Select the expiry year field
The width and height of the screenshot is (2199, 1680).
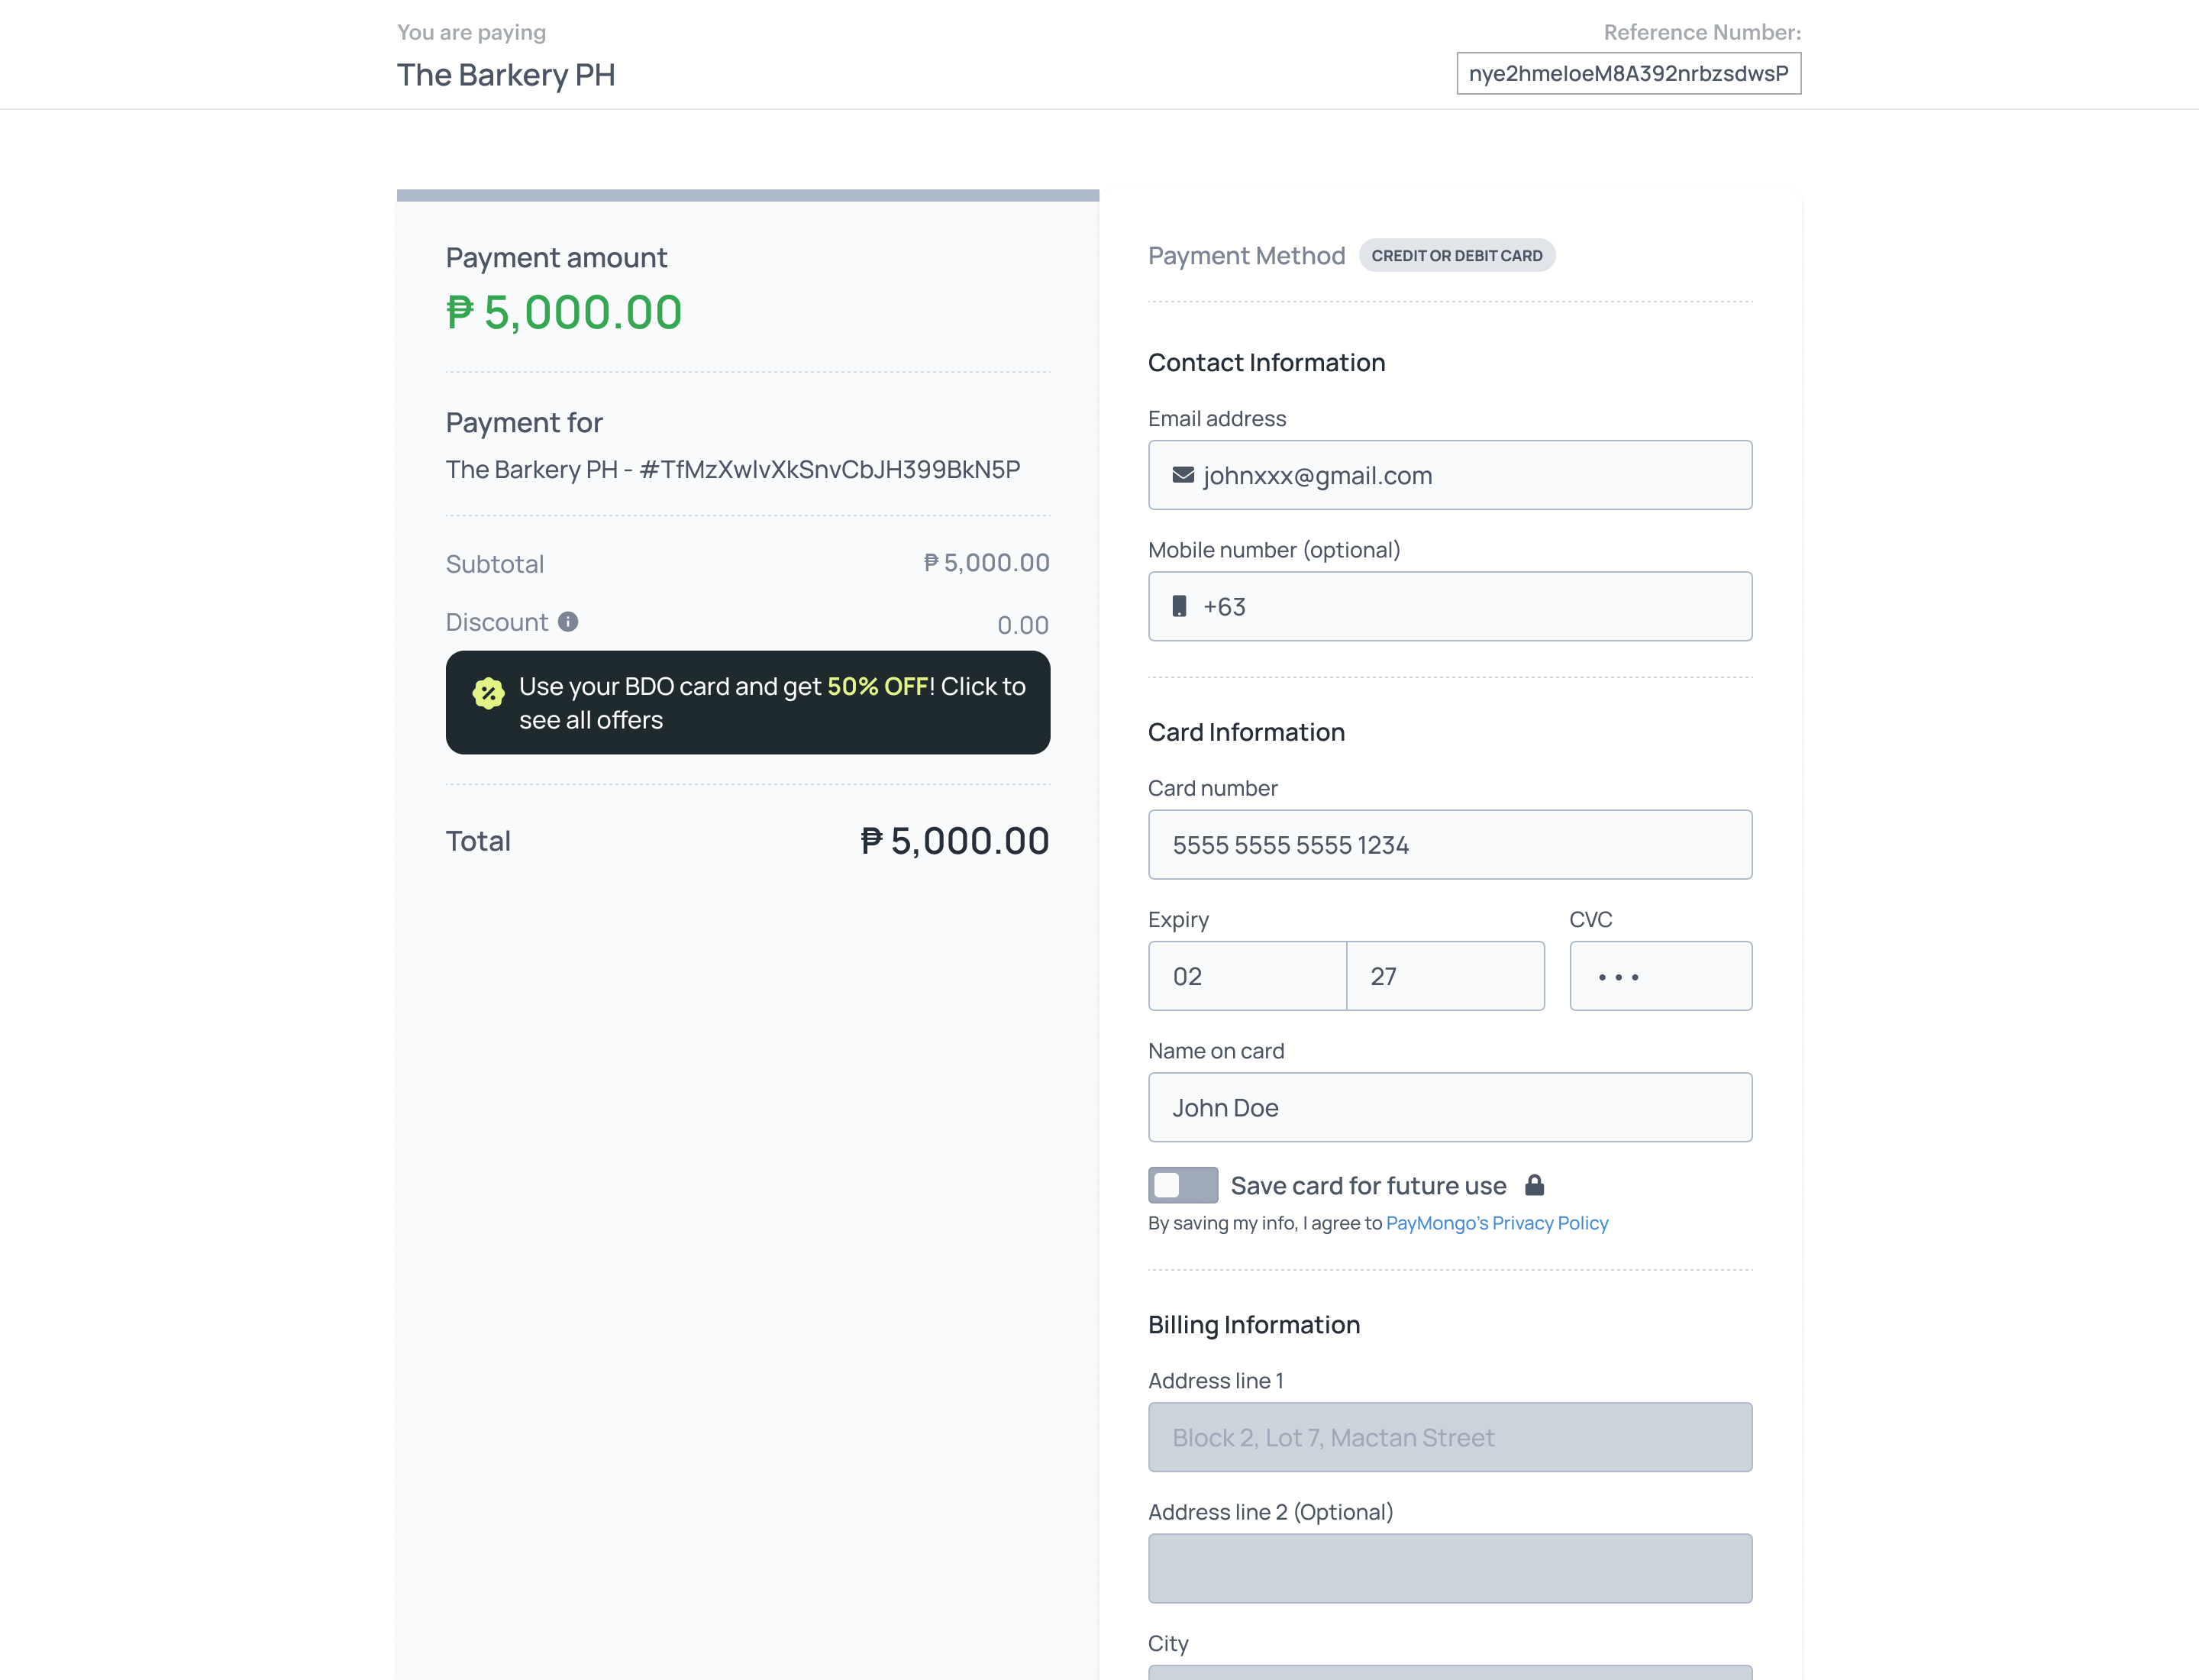(1446, 976)
